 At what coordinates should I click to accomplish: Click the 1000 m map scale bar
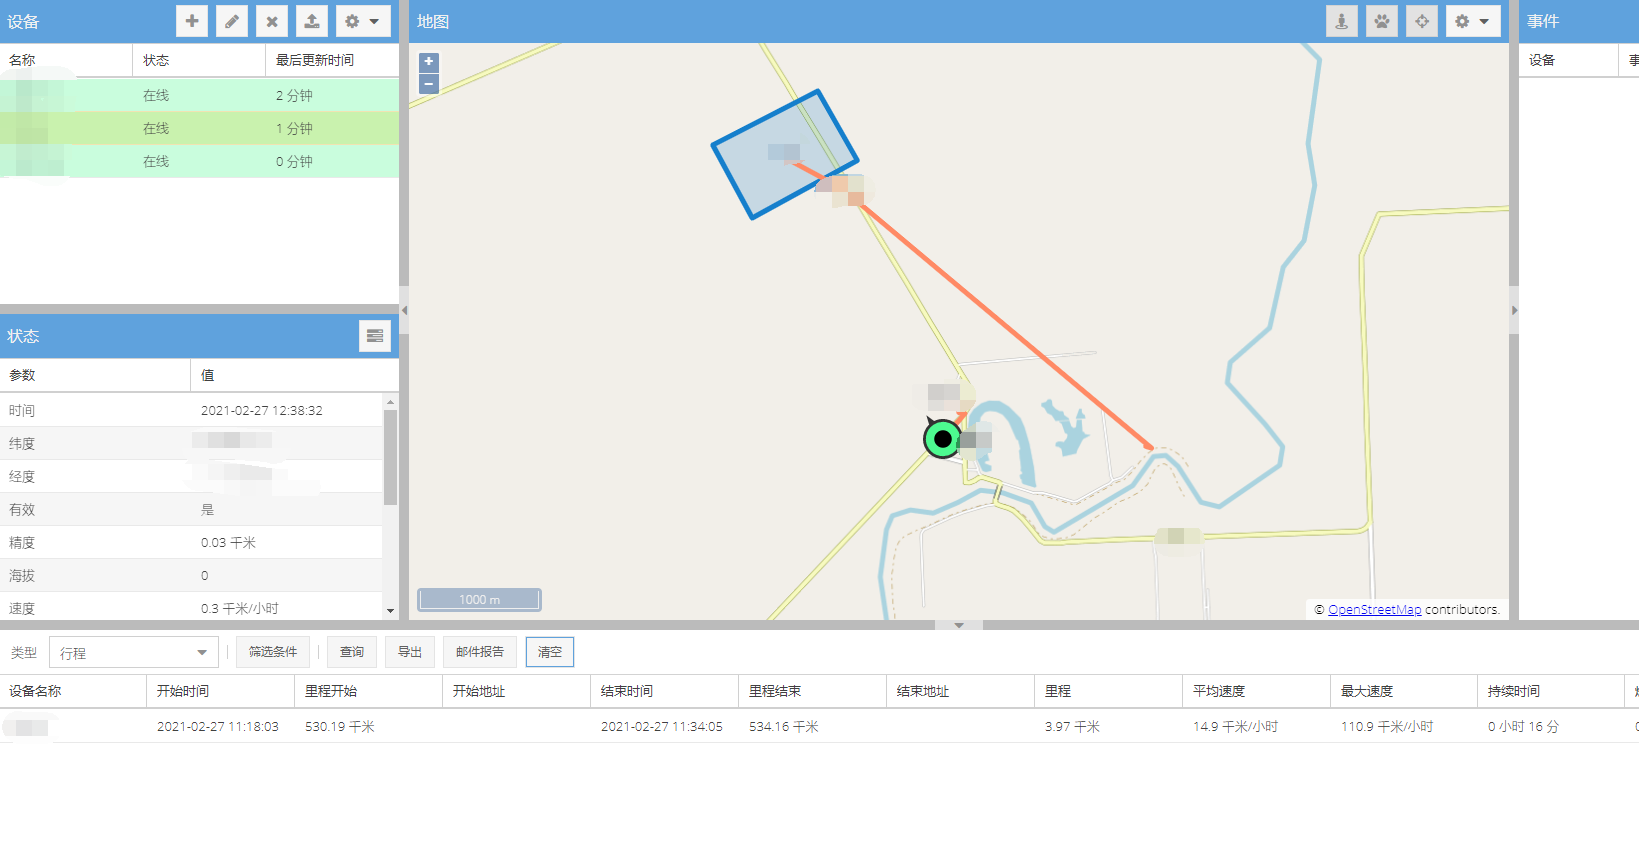coord(479,599)
